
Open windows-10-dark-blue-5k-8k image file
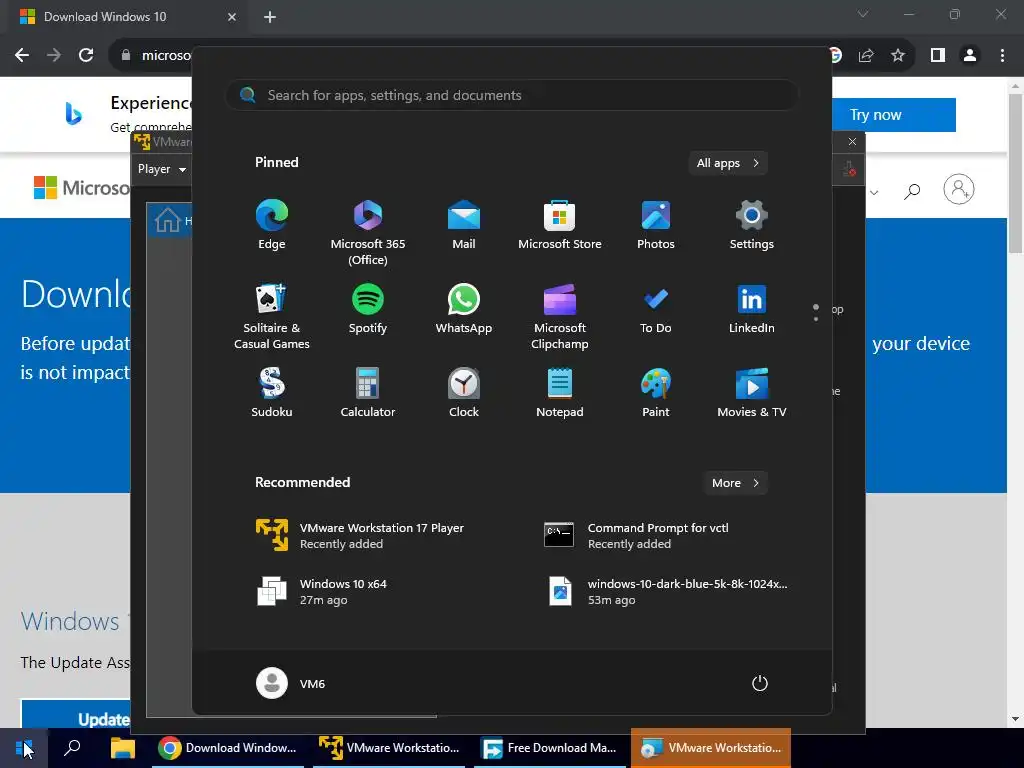point(665,592)
